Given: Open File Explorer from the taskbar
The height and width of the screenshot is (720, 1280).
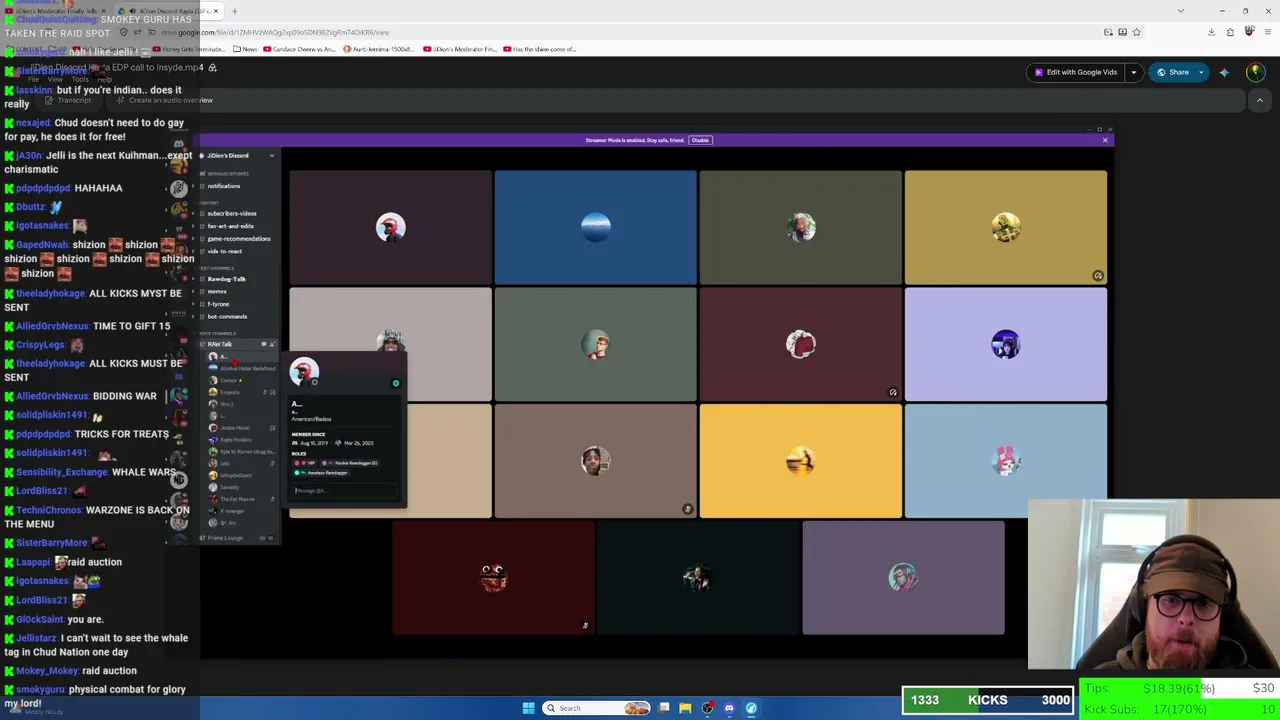Looking at the screenshot, I should click(x=685, y=708).
